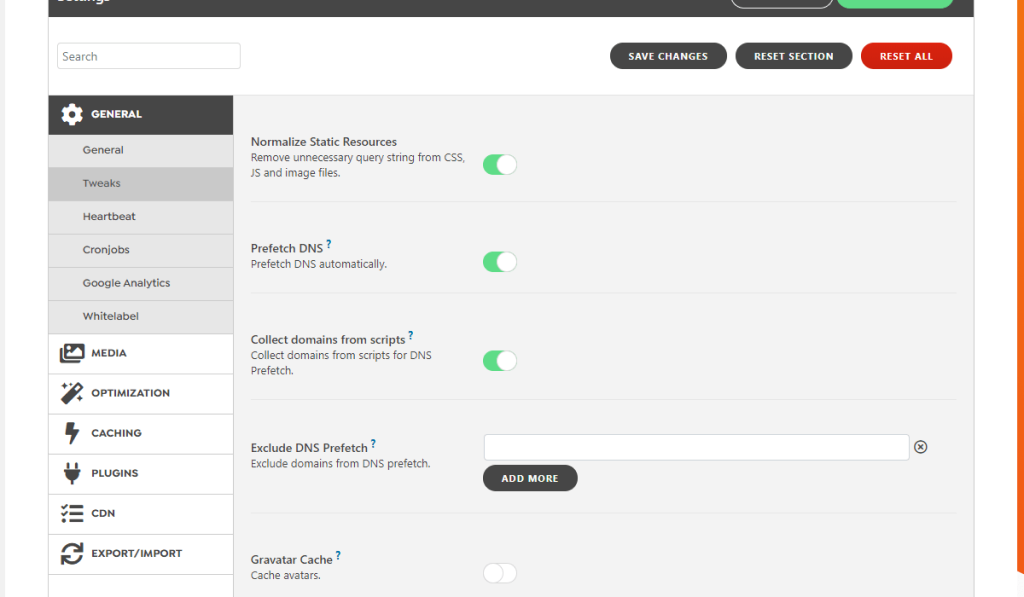Expand the CDN section

click(140, 514)
